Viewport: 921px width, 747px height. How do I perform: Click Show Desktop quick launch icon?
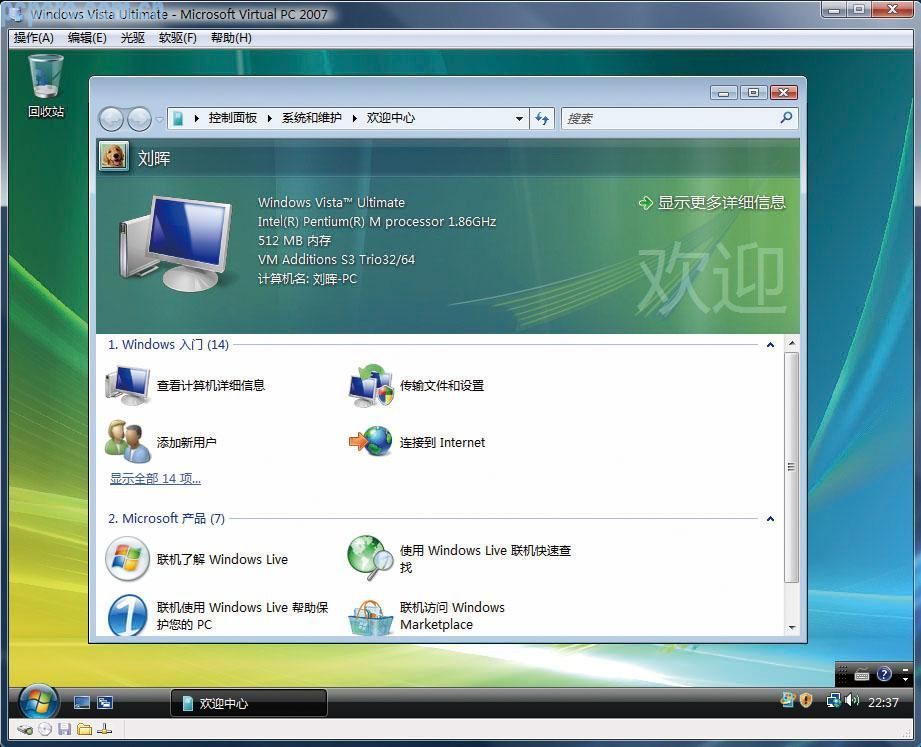[82, 702]
